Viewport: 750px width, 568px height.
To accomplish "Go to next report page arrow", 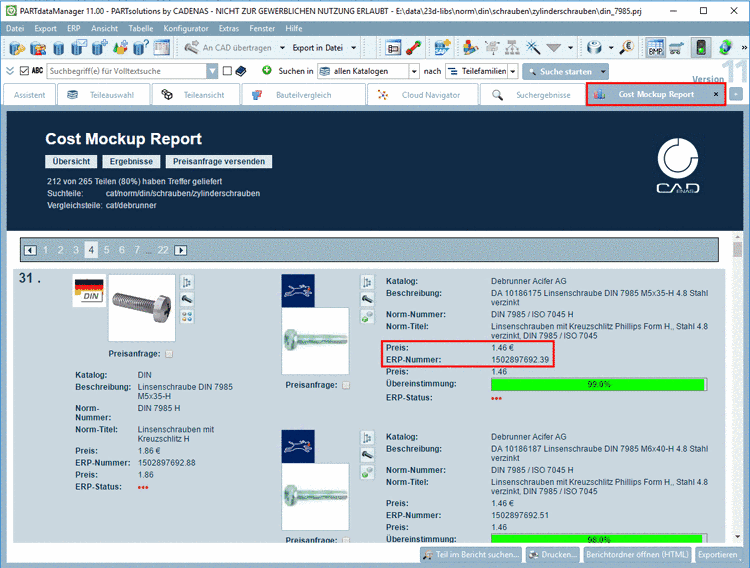I will (180, 250).
